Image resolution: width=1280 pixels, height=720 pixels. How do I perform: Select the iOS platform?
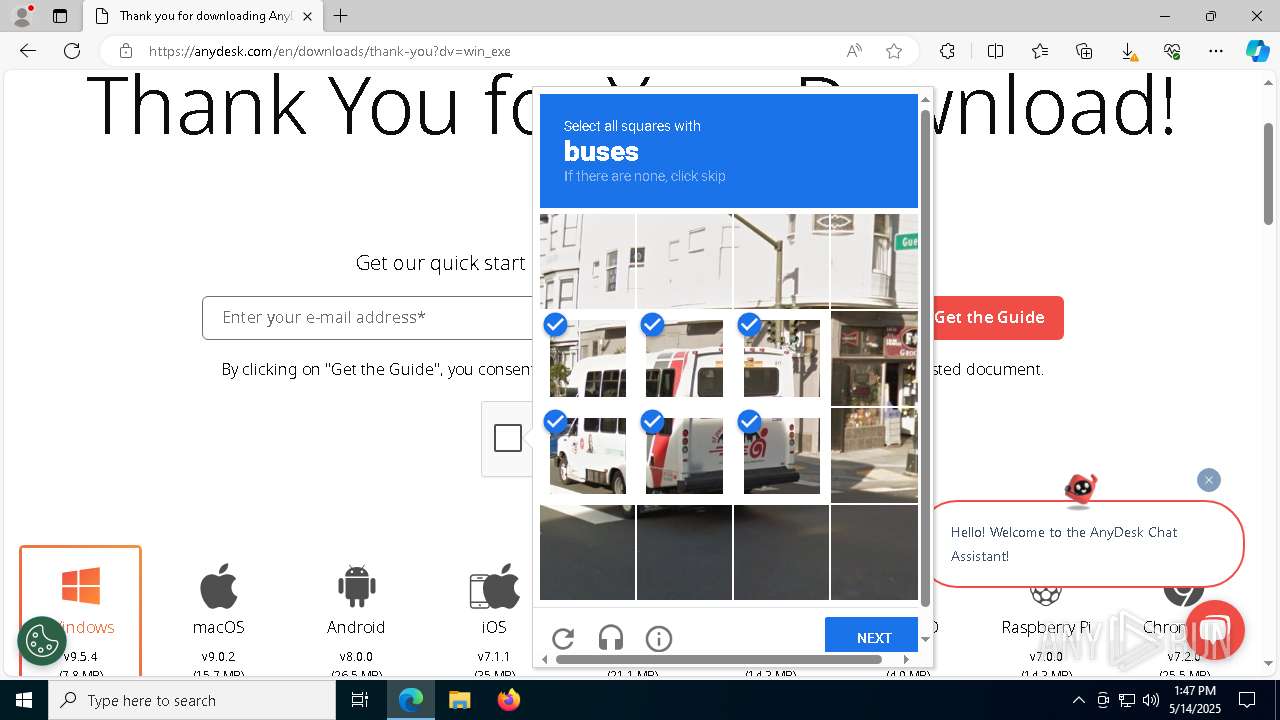(494, 610)
